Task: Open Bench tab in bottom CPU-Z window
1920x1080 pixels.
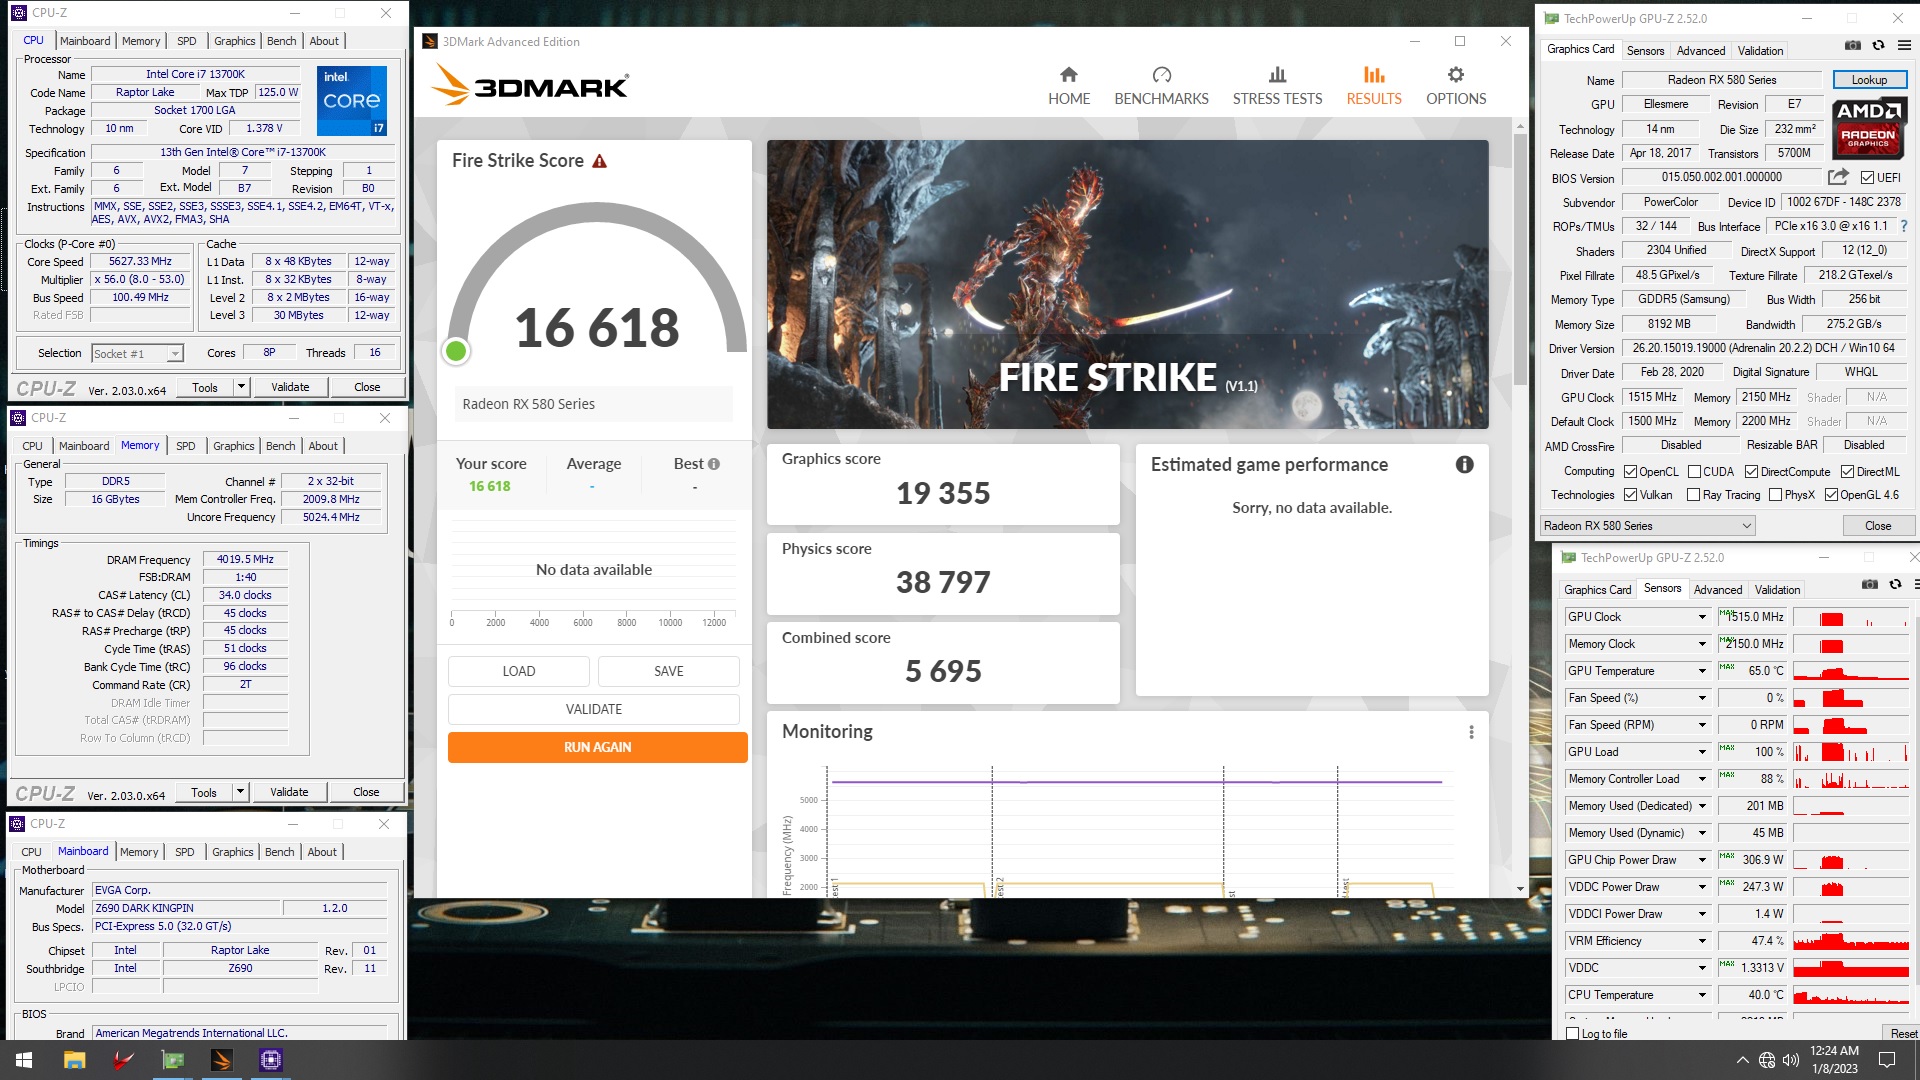Action: pyautogui.click(x=280, y=852)
